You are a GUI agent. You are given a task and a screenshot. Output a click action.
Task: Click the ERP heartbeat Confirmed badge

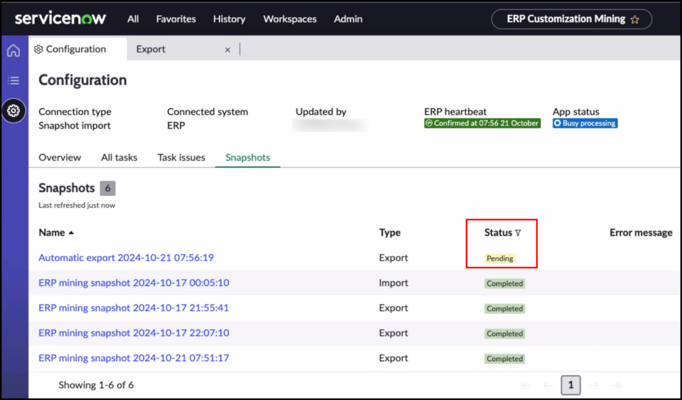tap(482, 123)
